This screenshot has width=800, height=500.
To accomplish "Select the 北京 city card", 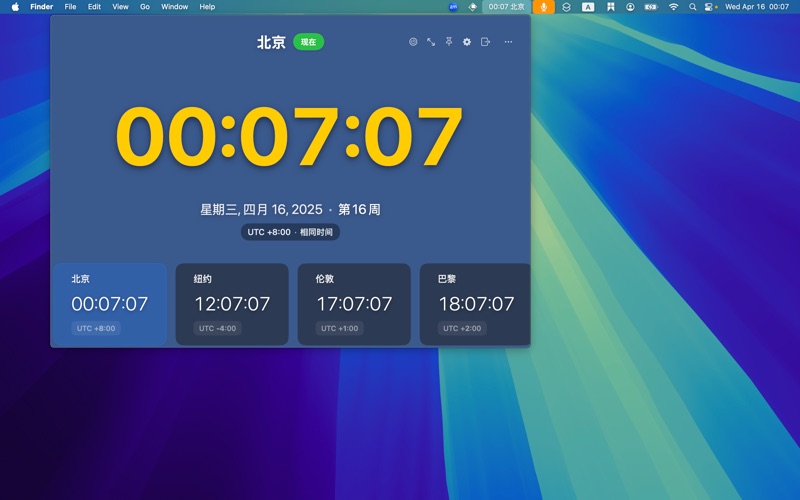I will pos(110,304).
